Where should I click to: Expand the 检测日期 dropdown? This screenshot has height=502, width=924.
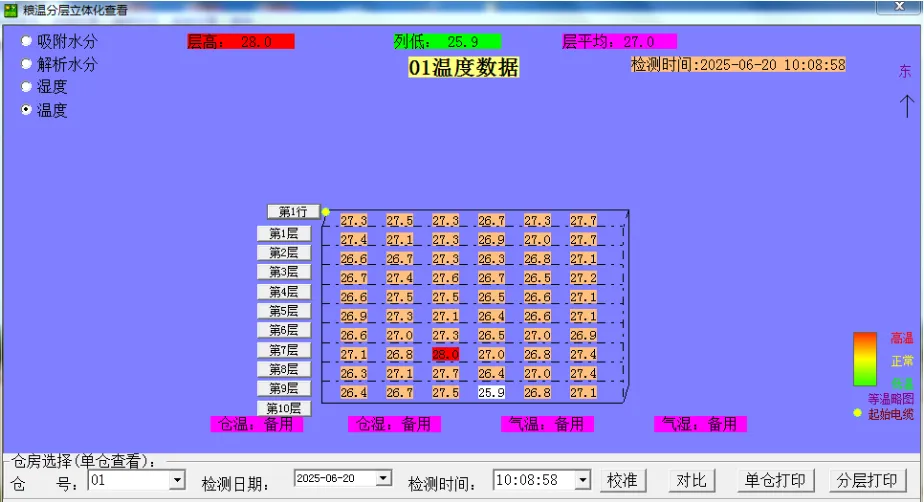click(x=383, y=478)
